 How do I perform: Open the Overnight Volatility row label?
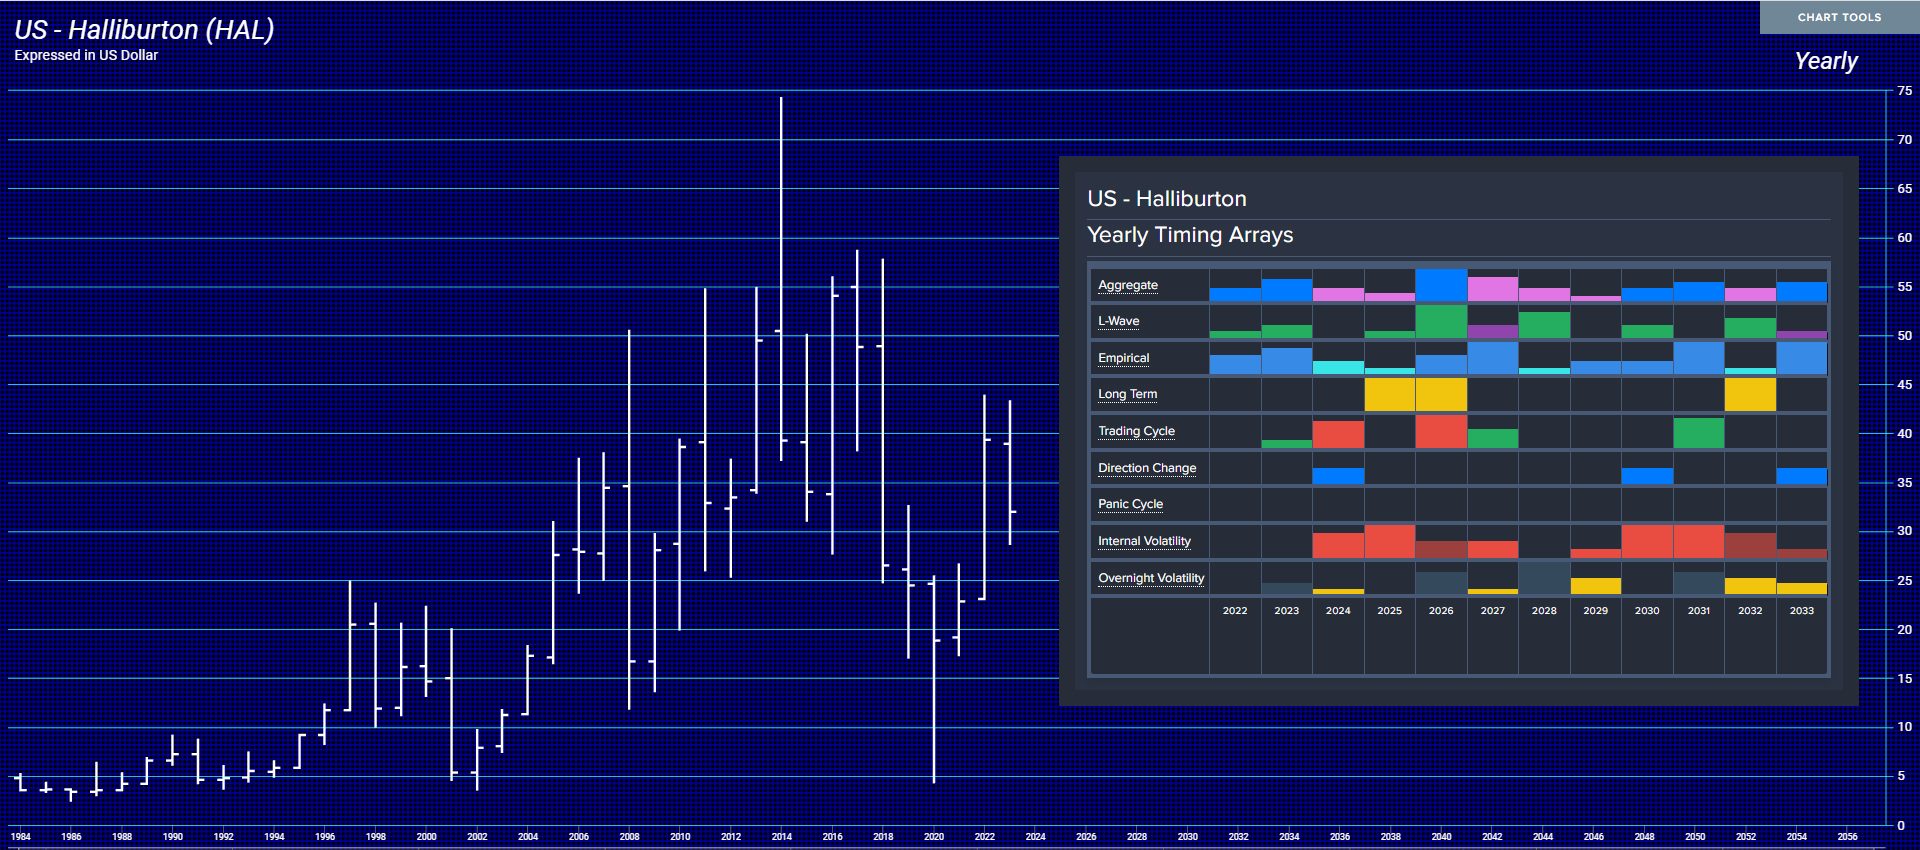click(1152, 578)
